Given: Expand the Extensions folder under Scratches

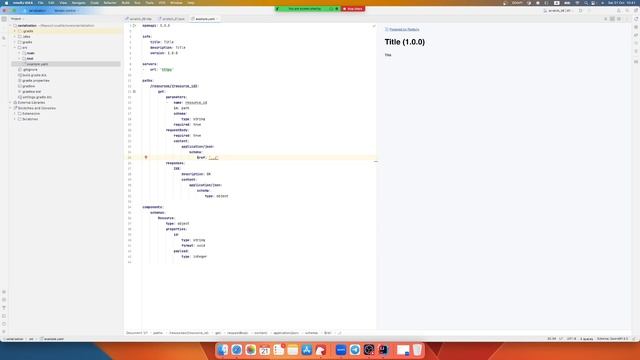Looking at the screenshot, I should coord(15,113).
